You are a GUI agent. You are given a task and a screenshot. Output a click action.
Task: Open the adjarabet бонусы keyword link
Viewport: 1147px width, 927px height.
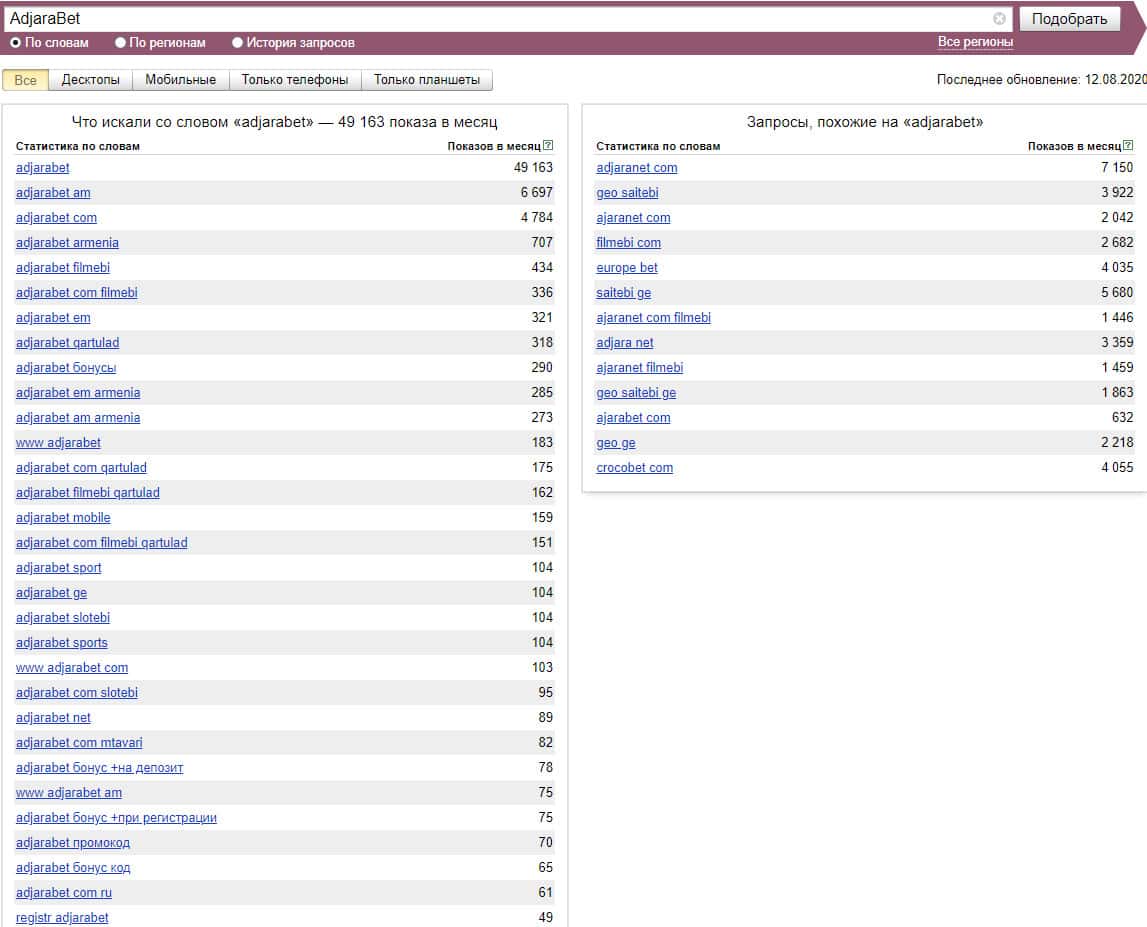click(x=66, y=368)
